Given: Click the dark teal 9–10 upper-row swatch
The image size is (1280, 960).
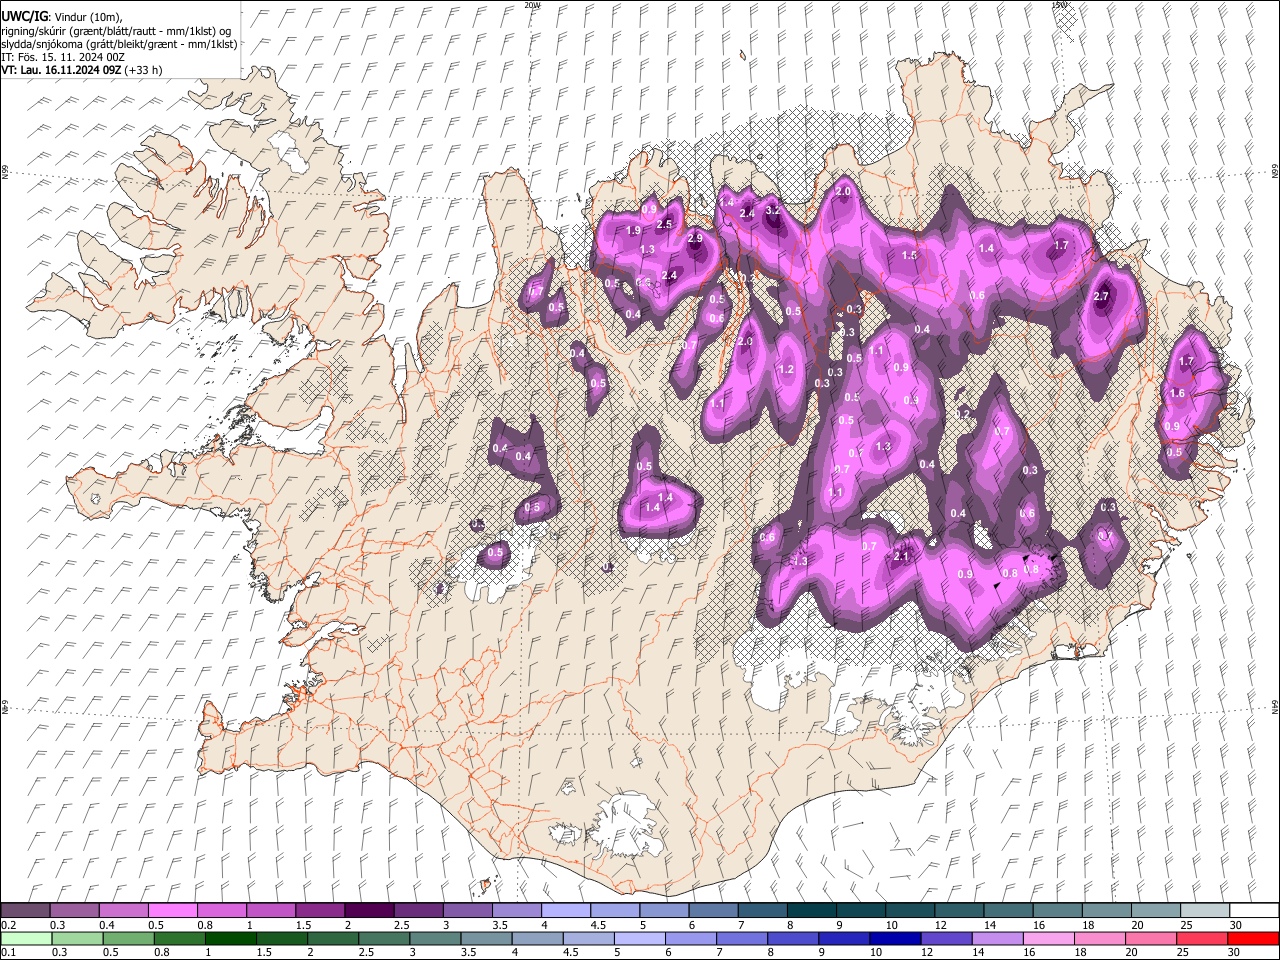Looking at the screenshot, I should [x=860, y=911].
